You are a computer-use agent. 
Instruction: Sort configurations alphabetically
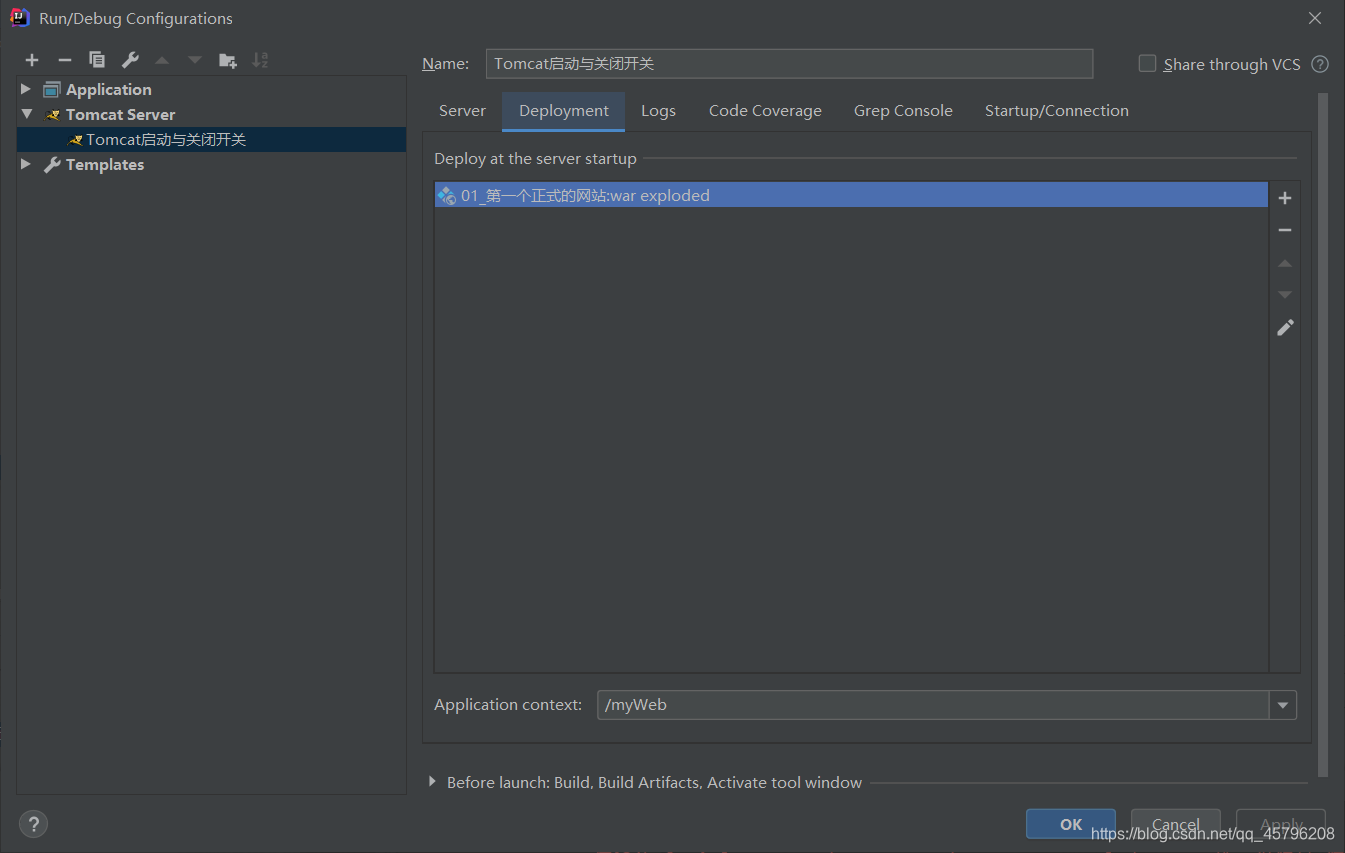point(260,60)
